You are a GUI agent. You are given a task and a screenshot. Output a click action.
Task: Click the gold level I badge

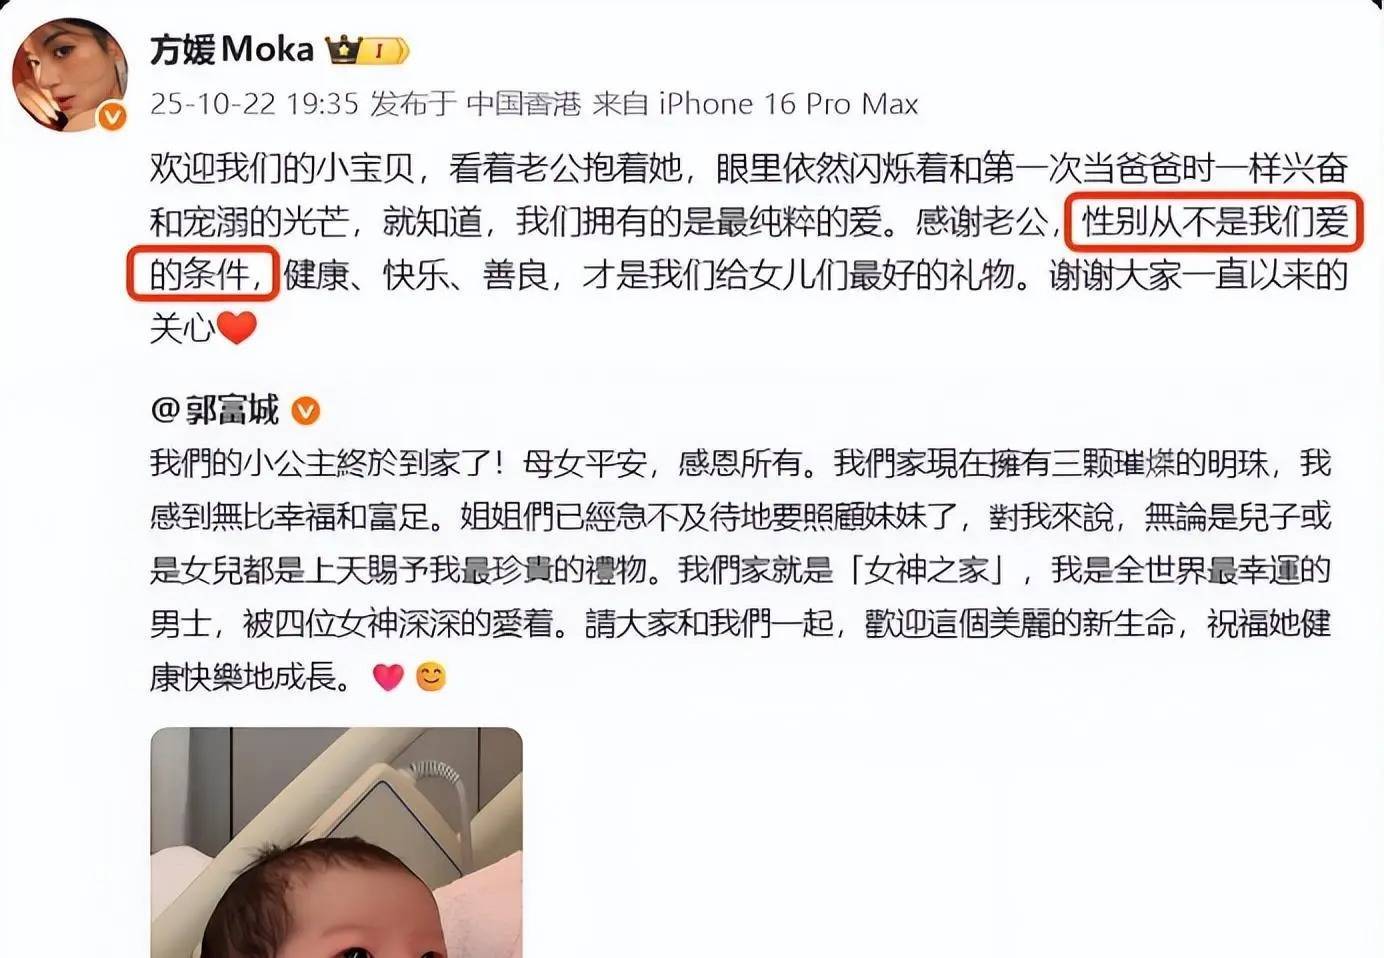pyautogui.click(x=384, y=50)
